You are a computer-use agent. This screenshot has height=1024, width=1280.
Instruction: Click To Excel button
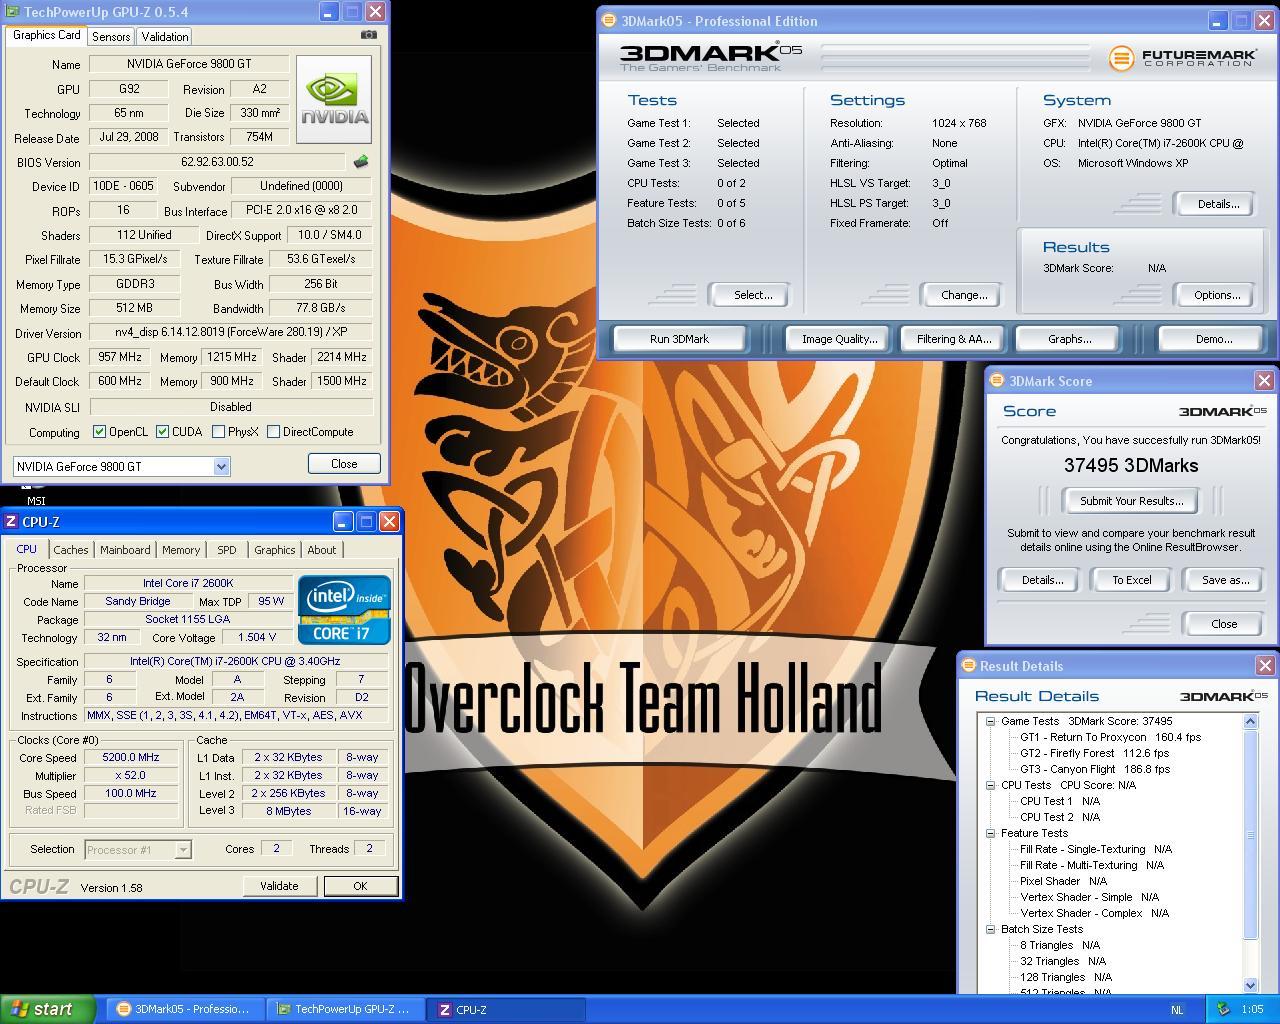click(x=1132, y=580)
